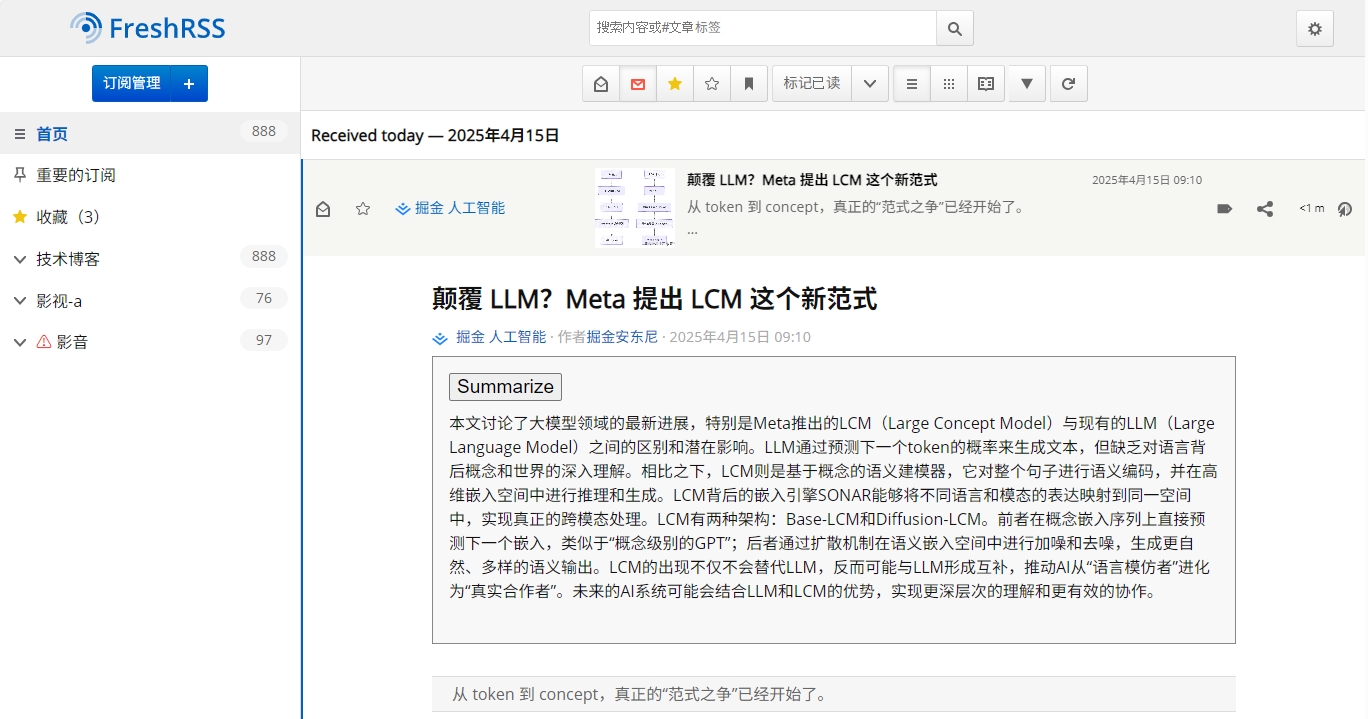Screen dimensions: 1368x719
Task: Click 掘金 人工智能 link under heading
Action: tap(501, 337)
